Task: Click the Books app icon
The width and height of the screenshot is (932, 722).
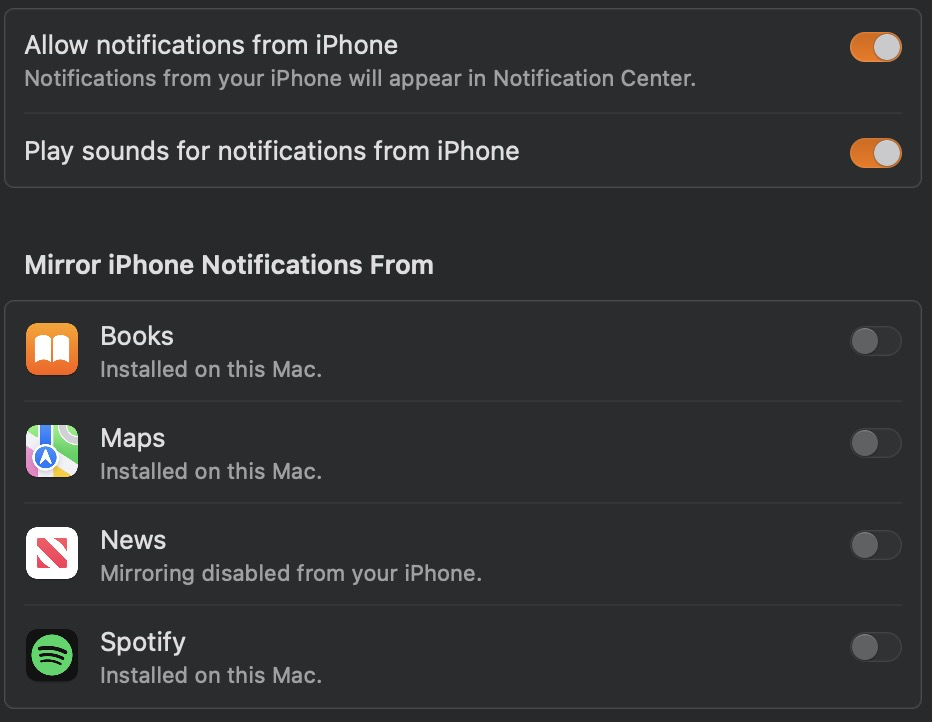Action: click(52, 349)
